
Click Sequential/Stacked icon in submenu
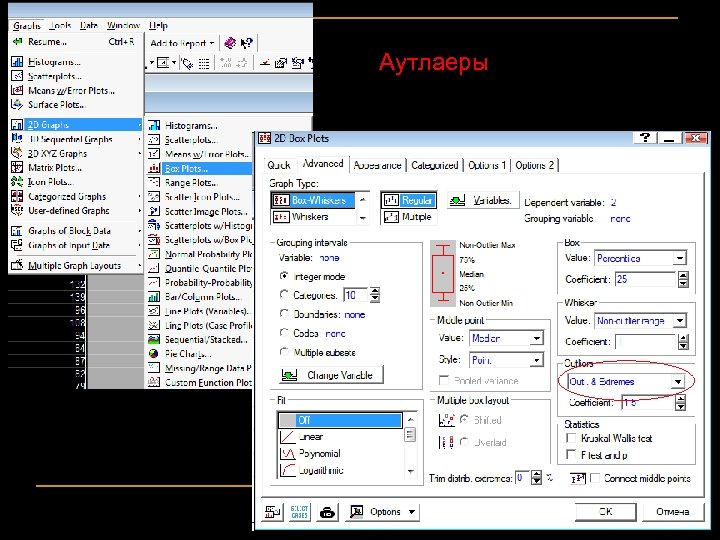coord(154,340)
